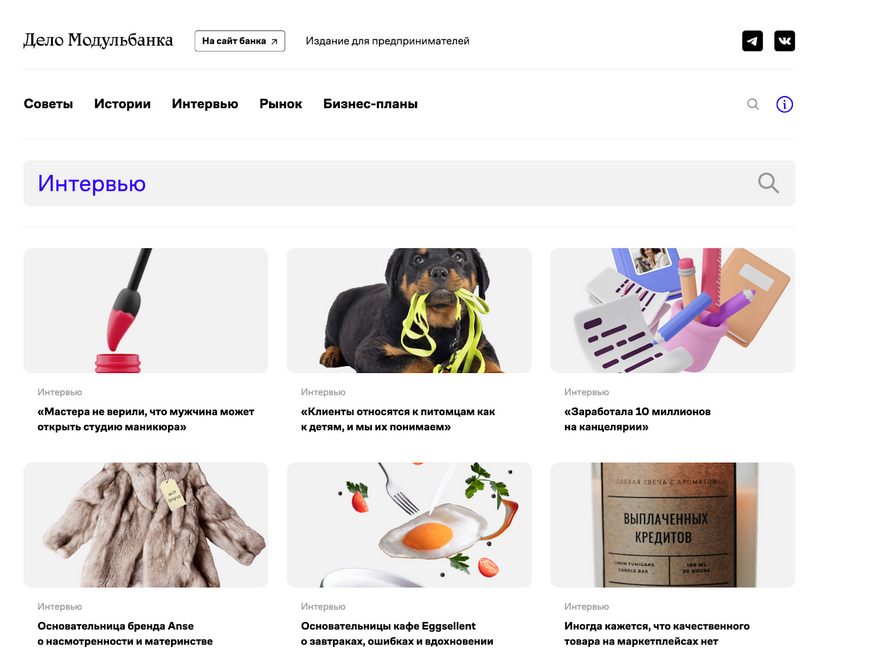Read article about маркетплейсах quality goods

[x=657, y=634]
